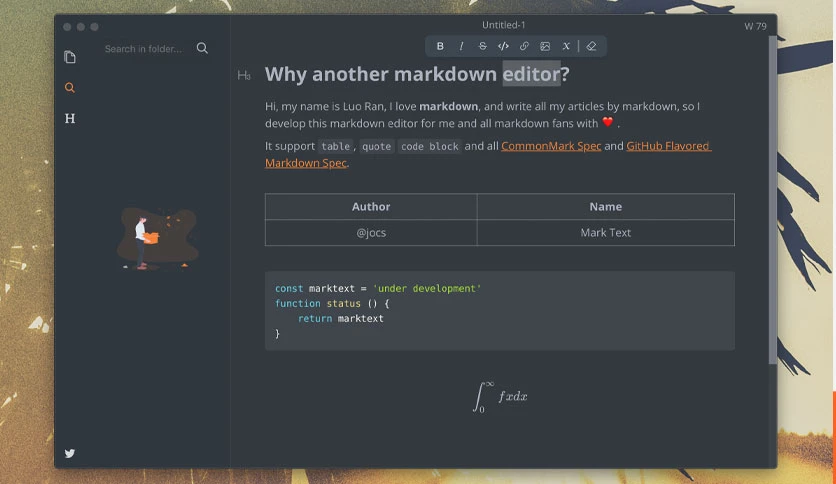Click the H3 heading level marker
The image size is (836, 484).
(x=244, y=76)
